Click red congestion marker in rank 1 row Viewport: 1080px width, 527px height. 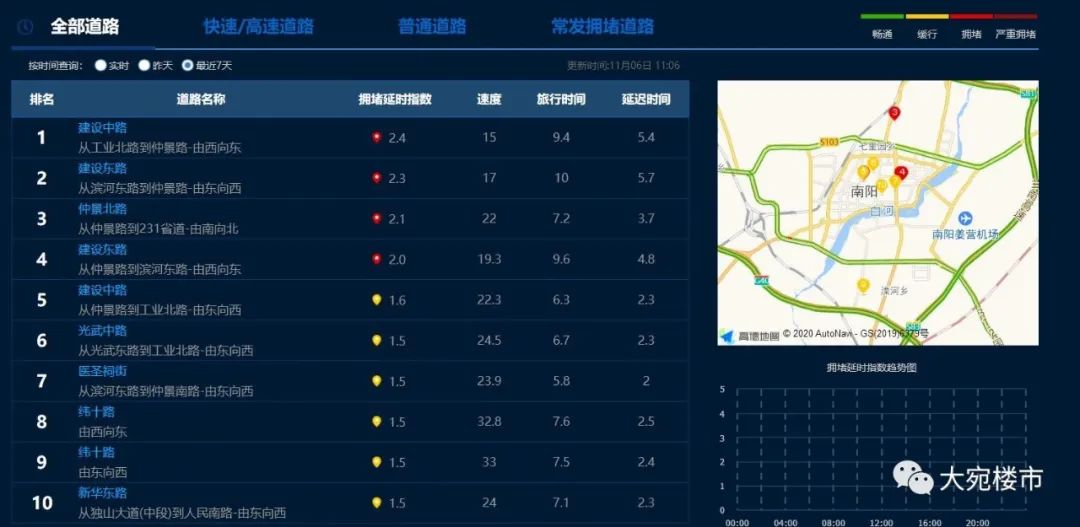[376, 137]
